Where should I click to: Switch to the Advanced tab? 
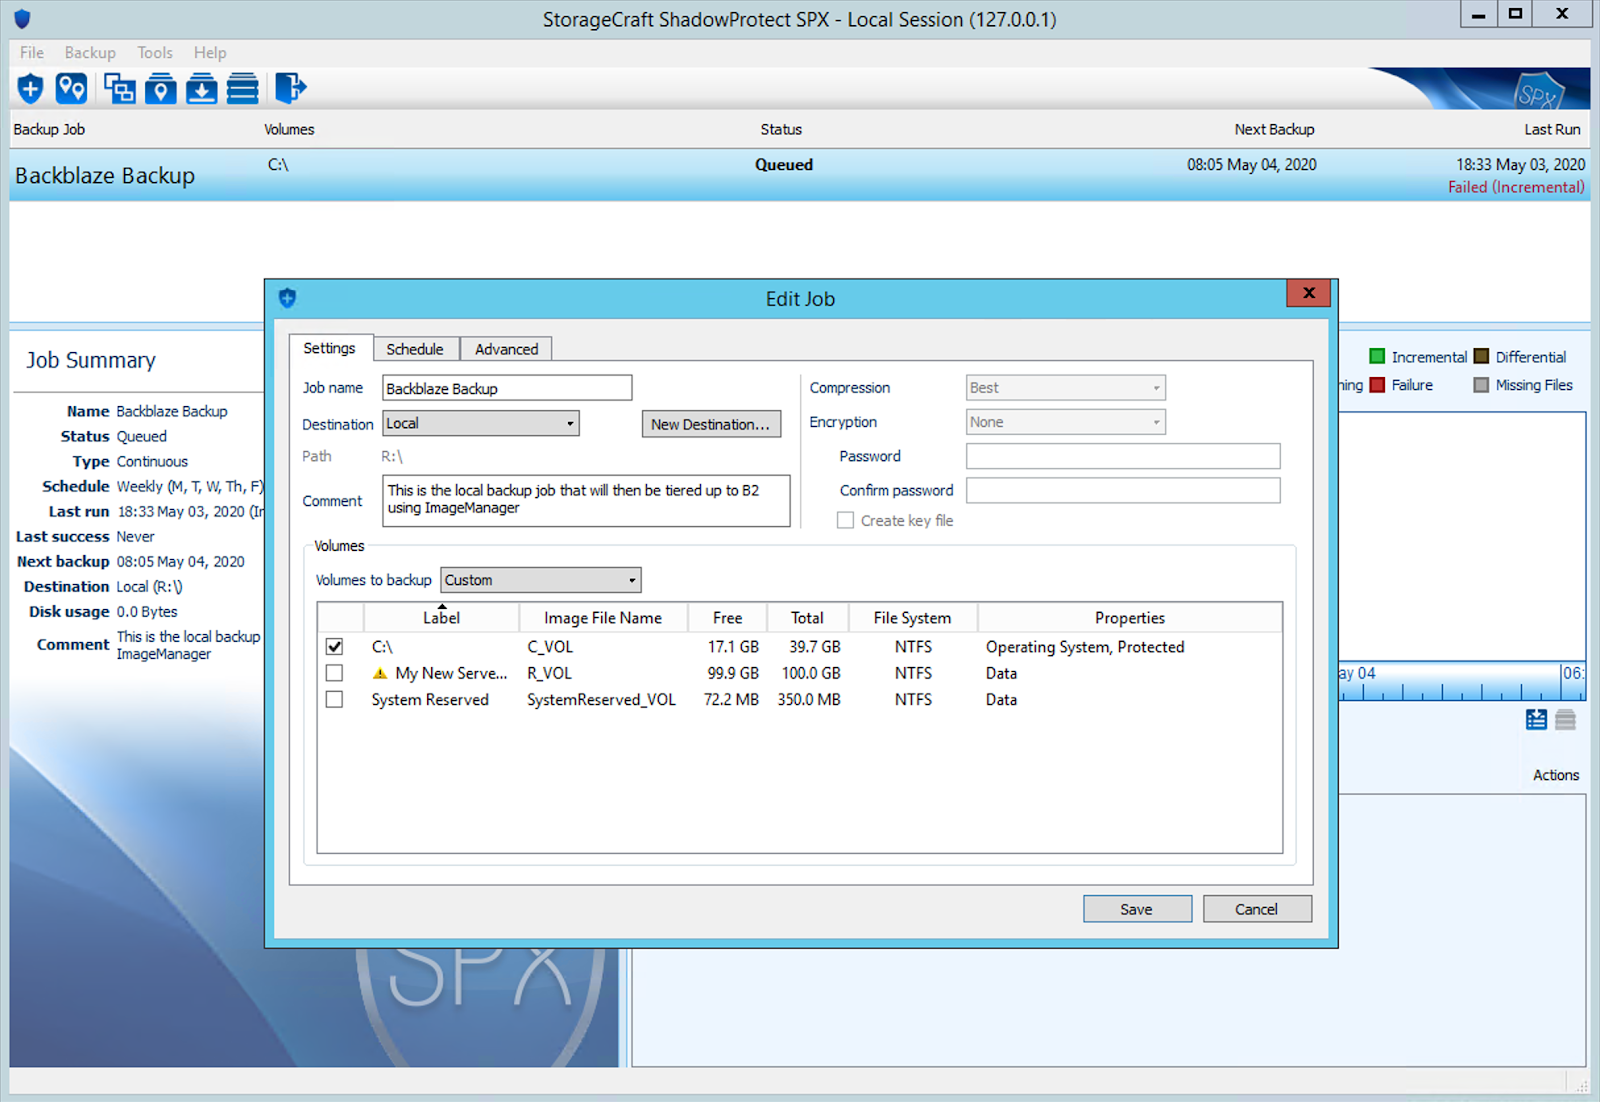click(506, 349)
